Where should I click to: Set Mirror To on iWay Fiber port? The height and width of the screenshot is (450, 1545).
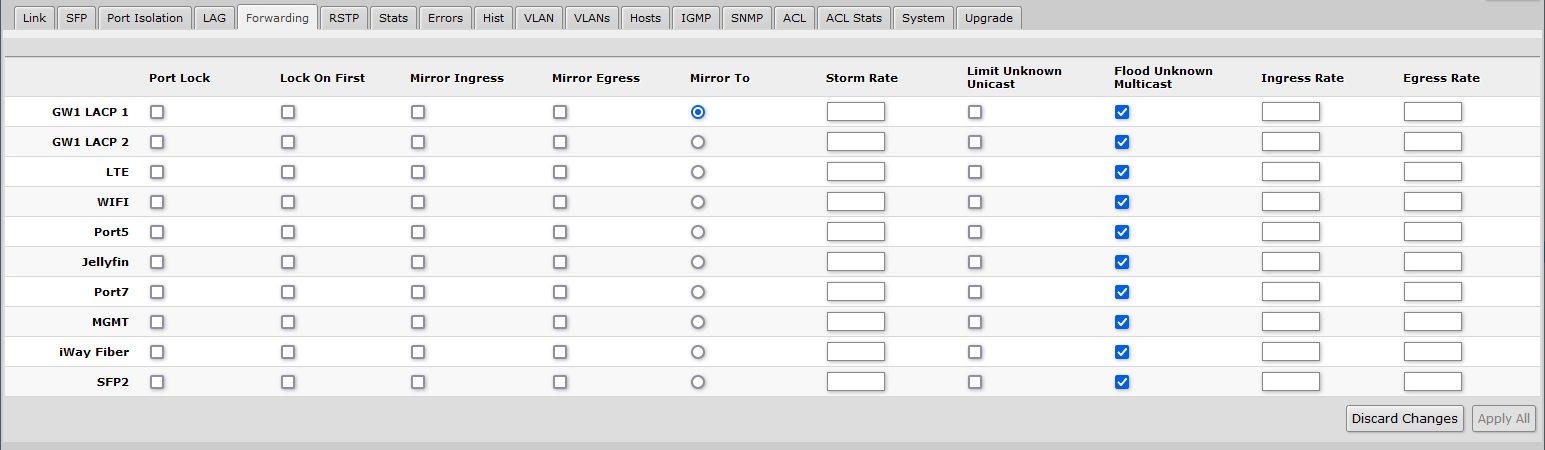pos(698,352)
